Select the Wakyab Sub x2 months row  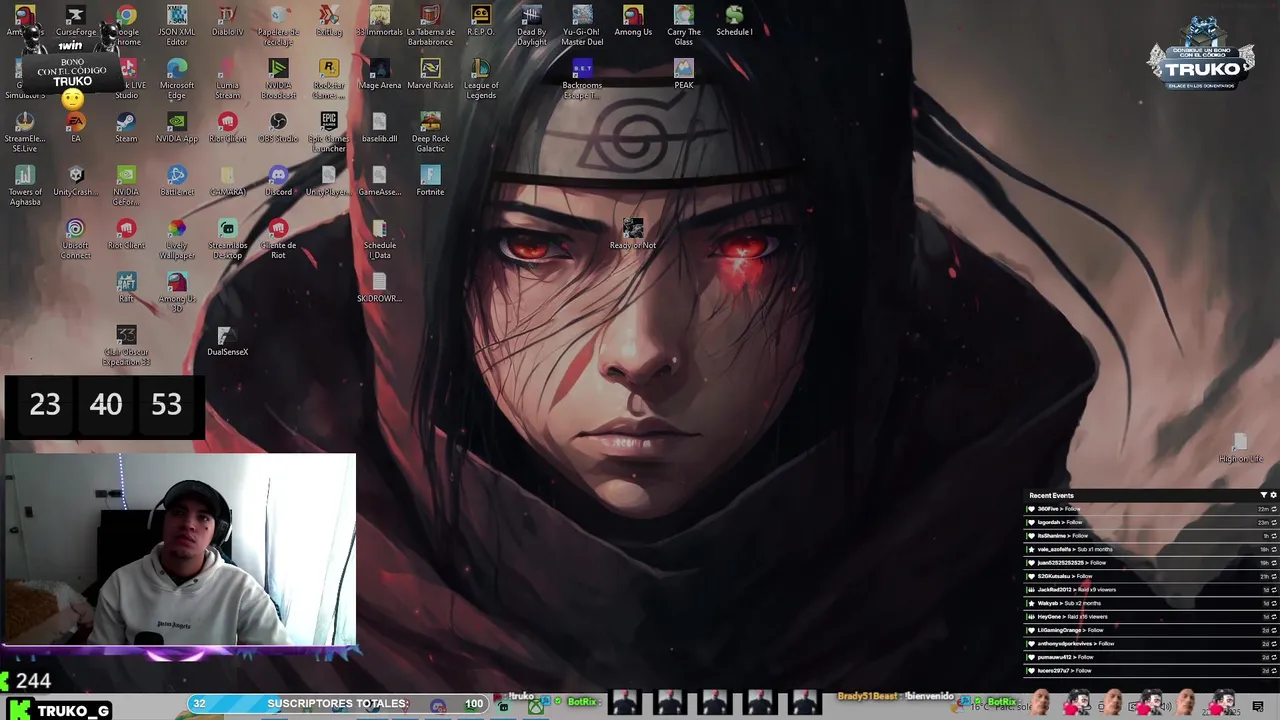click(1152, 603)
